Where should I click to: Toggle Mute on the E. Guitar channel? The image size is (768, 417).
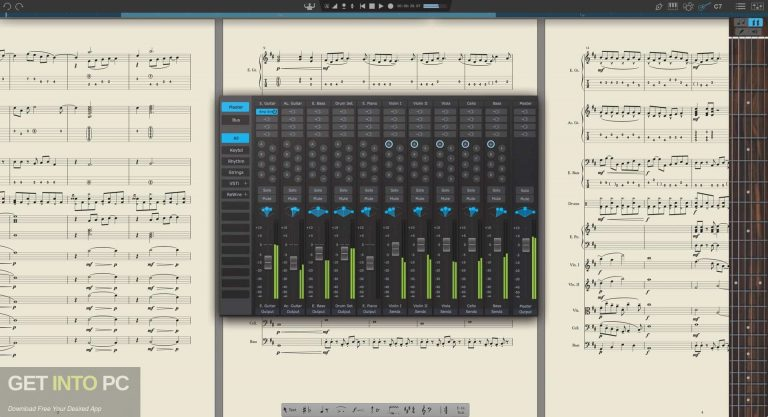pyautogui.click(x=267, y=198)
